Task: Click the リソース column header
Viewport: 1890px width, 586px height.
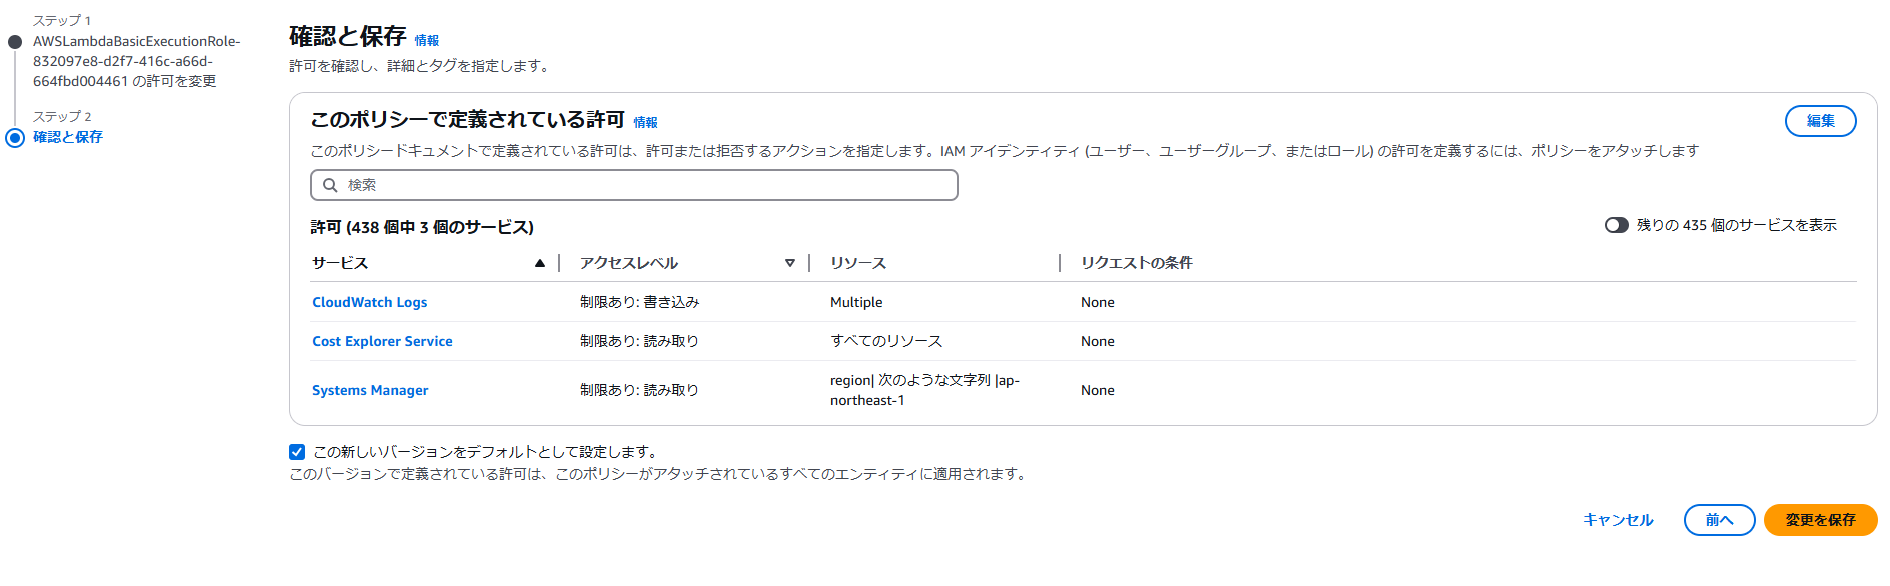Action: click(858, 263)
